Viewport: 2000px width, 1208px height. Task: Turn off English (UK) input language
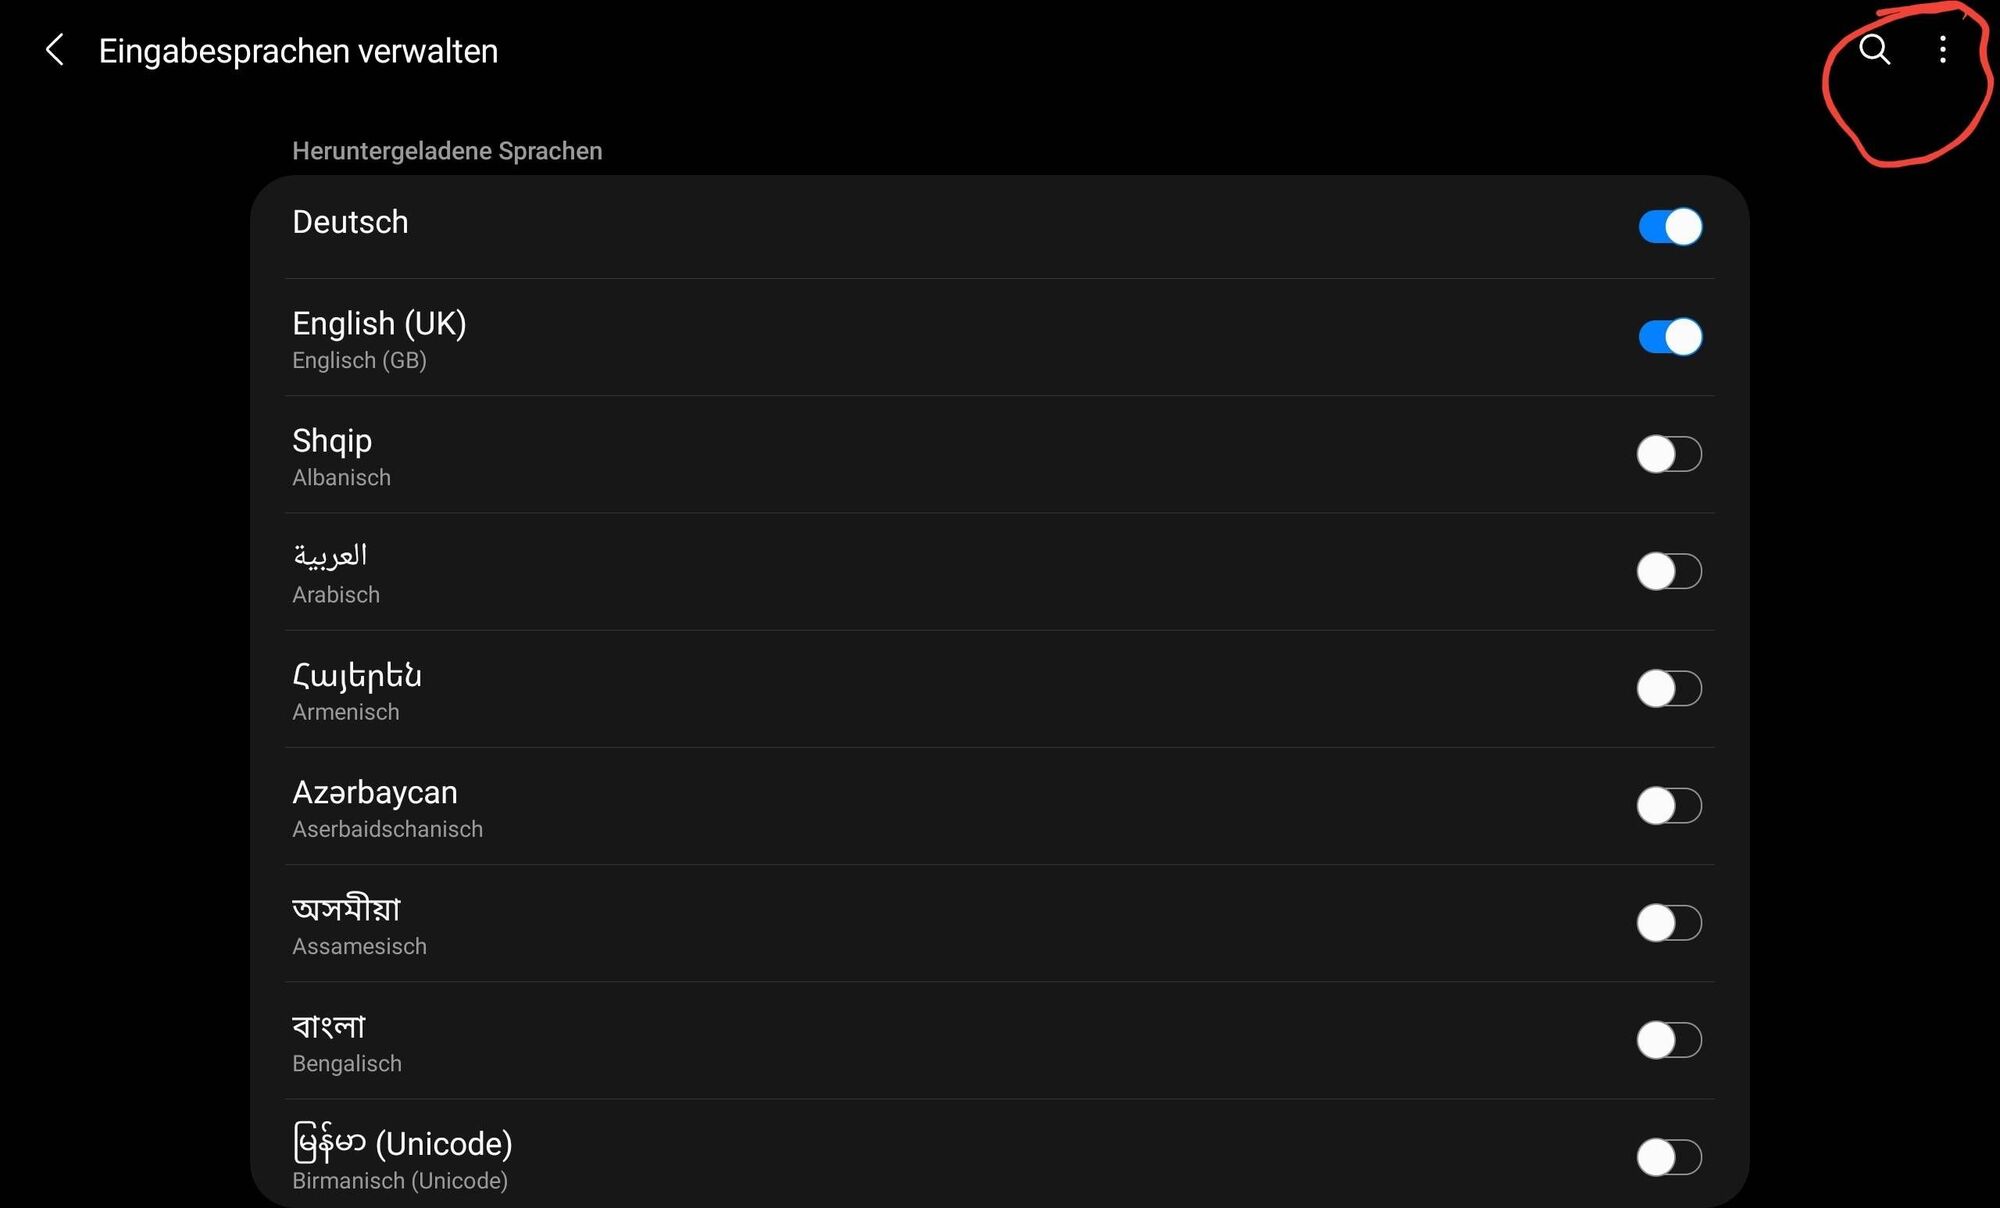(1670, 337)
